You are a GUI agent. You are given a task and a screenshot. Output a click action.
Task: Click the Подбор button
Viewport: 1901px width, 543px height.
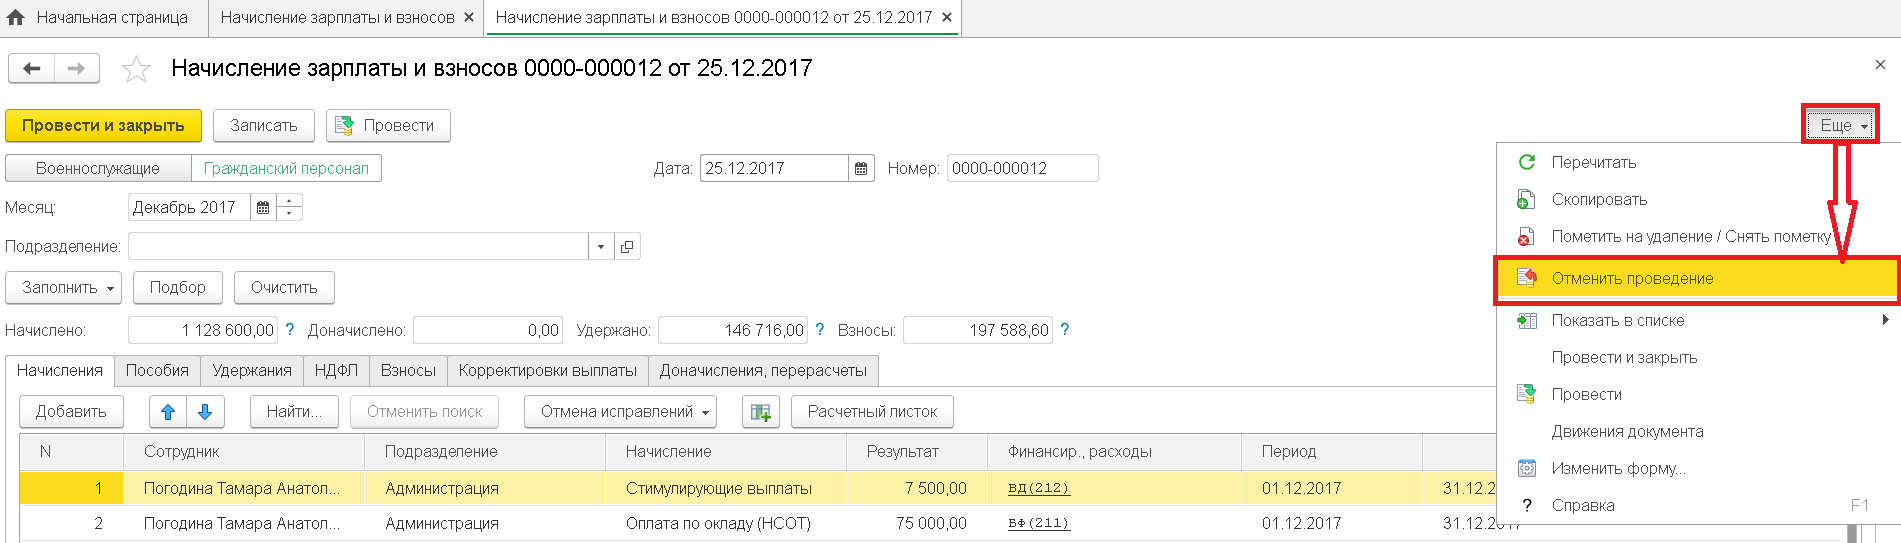pyautogui.click(x=178, y=287)
